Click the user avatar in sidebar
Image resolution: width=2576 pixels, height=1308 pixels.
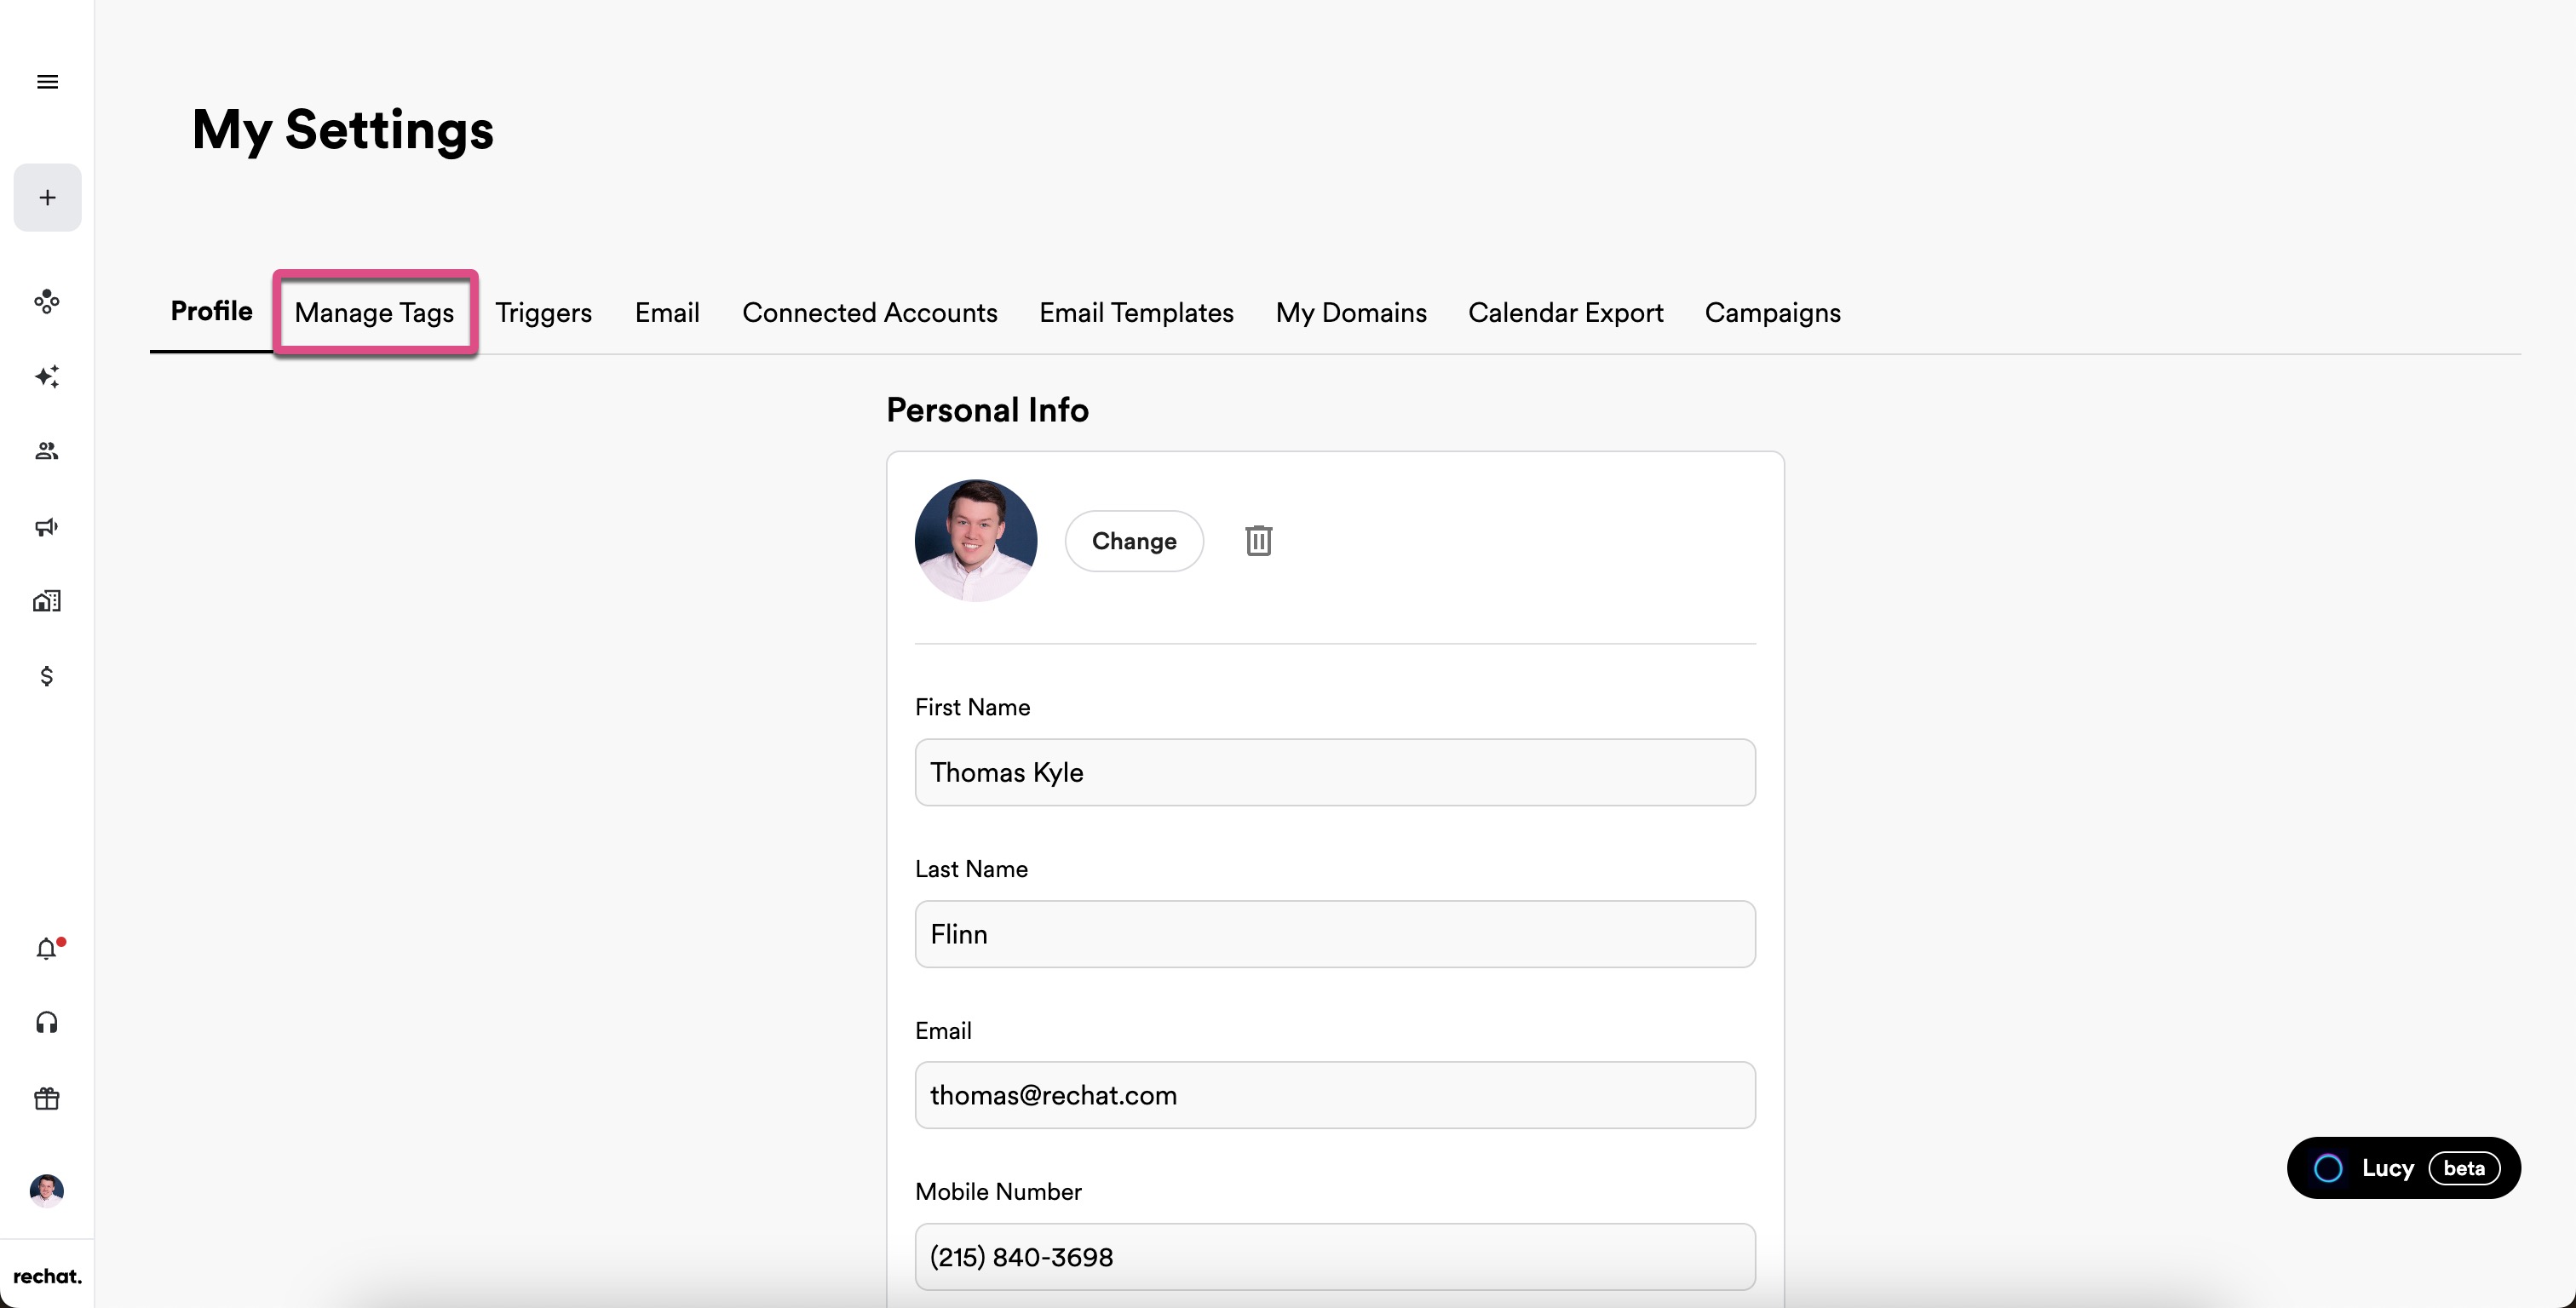pyautogui.click(x=47, y=1190)
